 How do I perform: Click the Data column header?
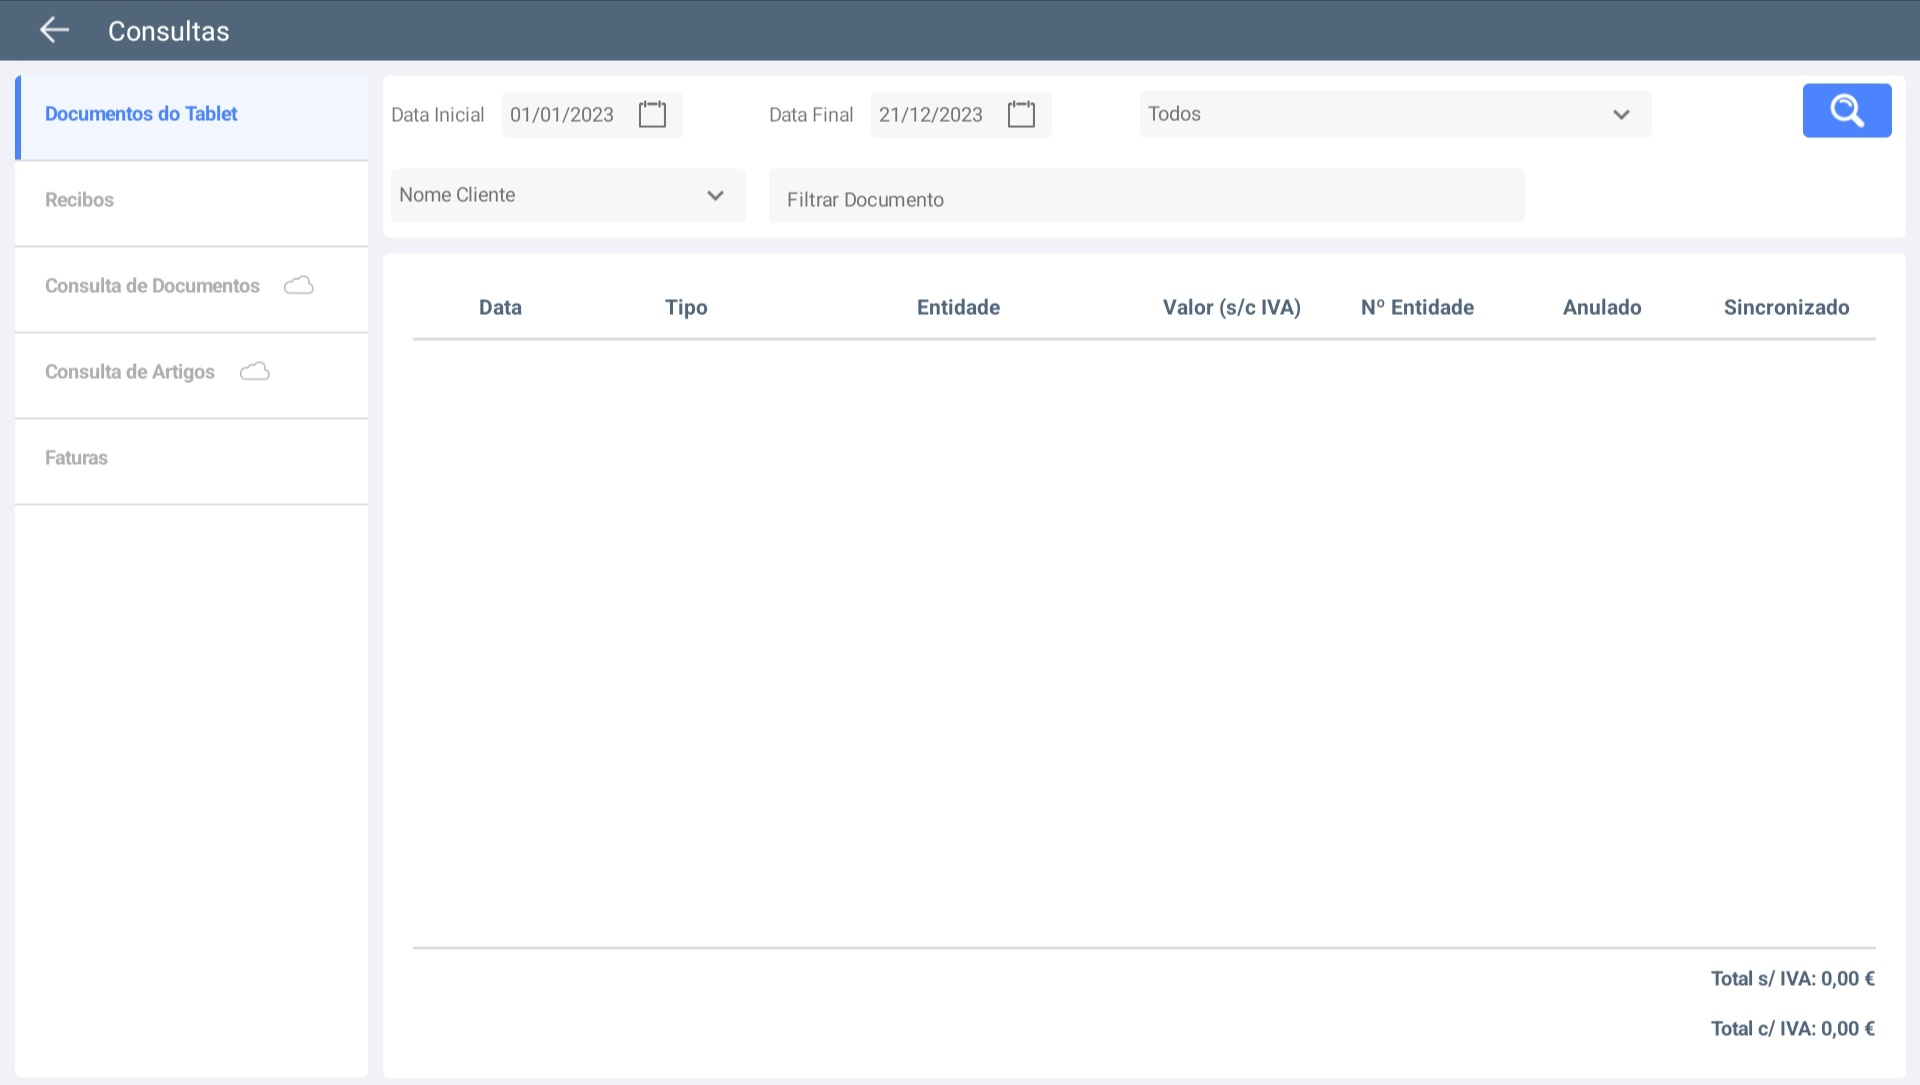coord(500,307)
